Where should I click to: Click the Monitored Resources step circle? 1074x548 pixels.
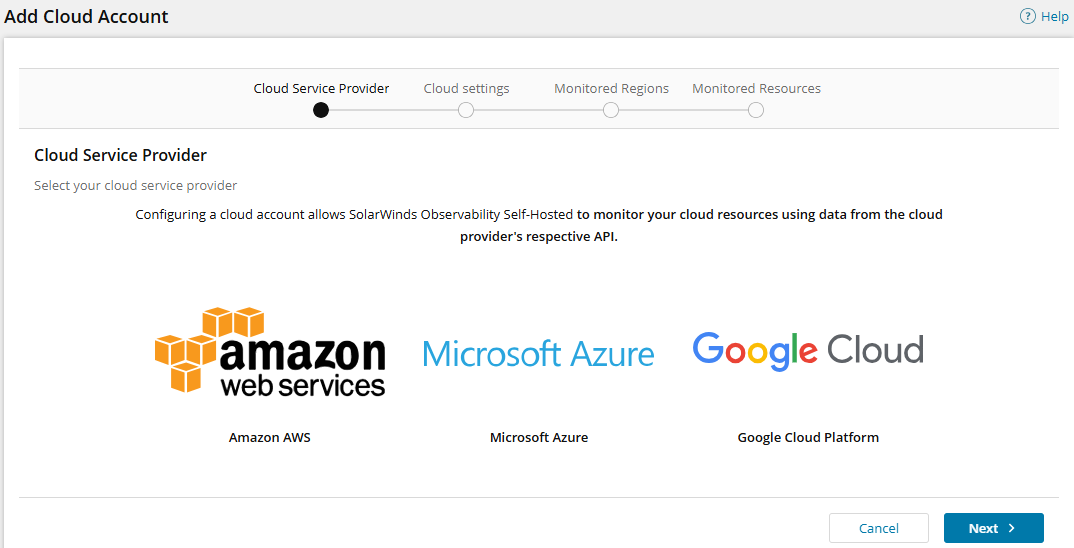[x=756, y=110]
